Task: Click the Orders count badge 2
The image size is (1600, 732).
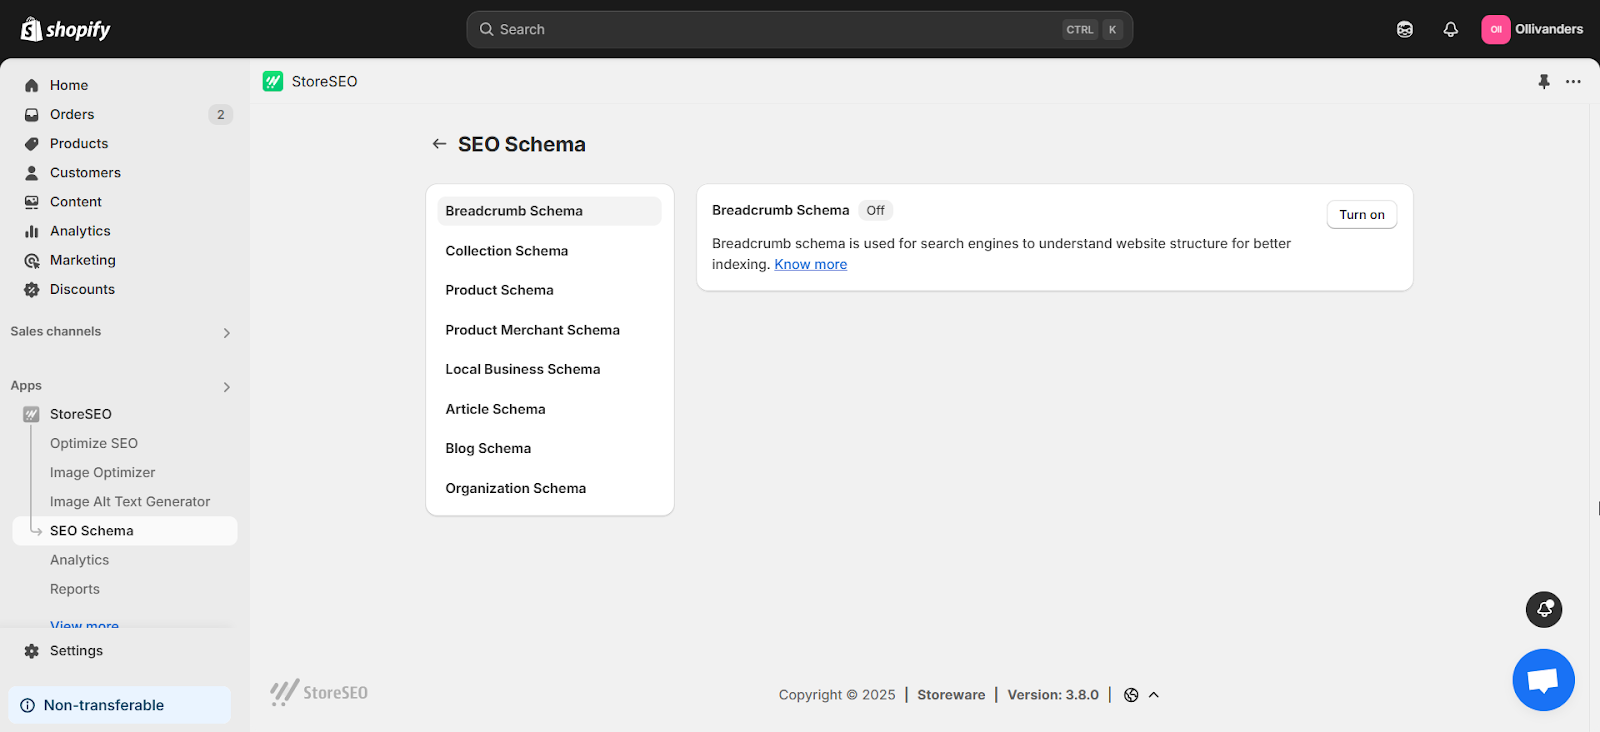Action: pos(221,114)
